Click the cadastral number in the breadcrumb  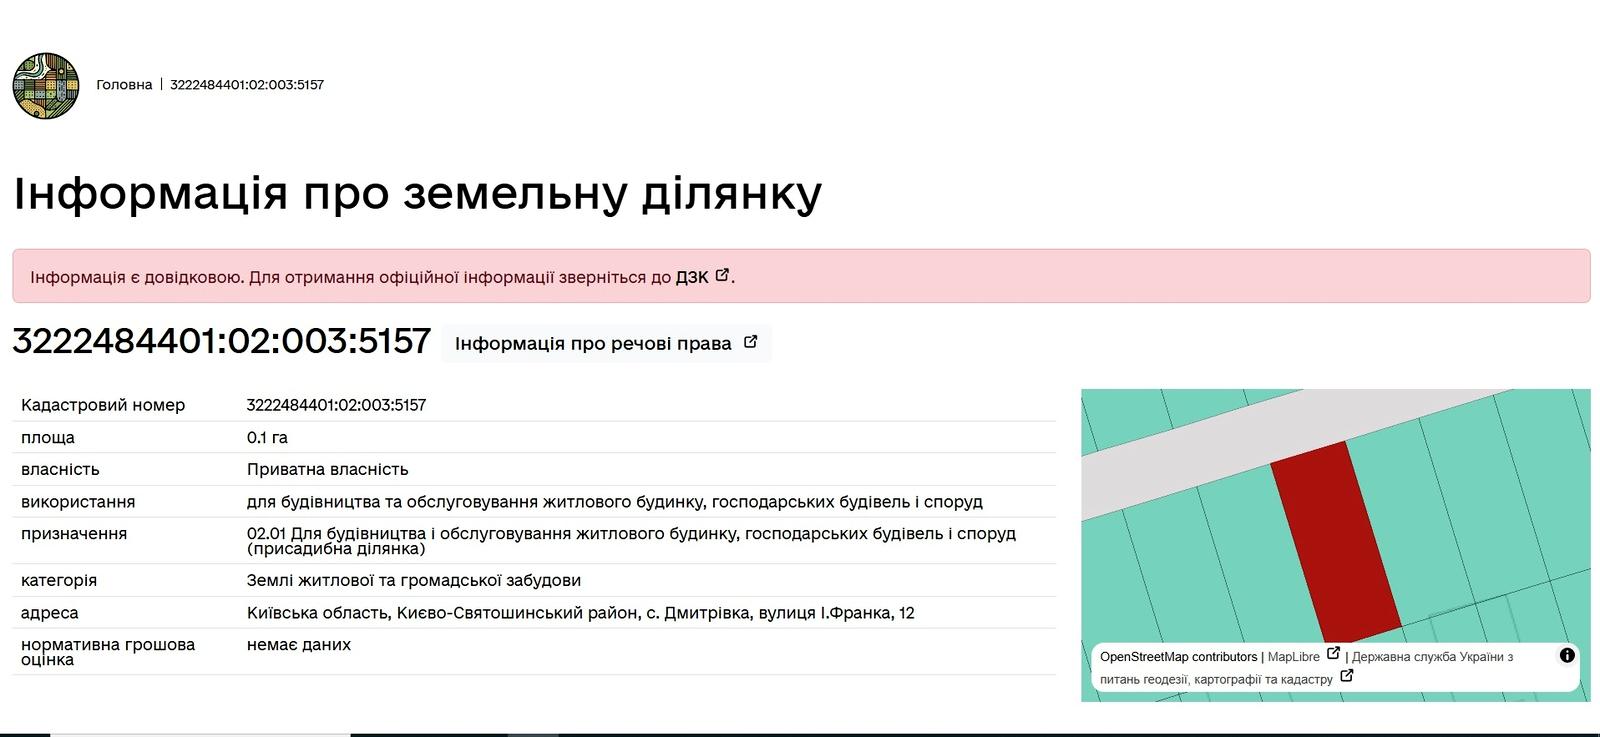(247, 85)
